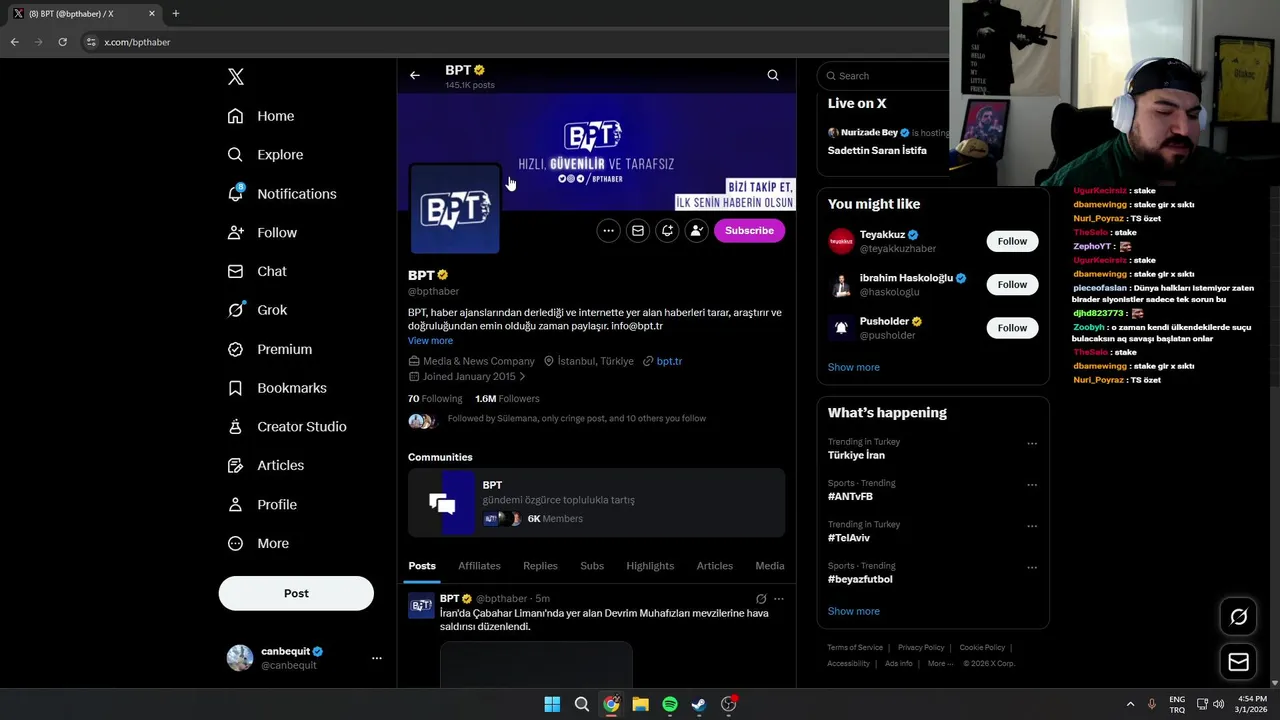Switch to the Affiliates tab
Image resolution: width=1280 pixels, height=720 pixels.
click(x=479, y=566)
